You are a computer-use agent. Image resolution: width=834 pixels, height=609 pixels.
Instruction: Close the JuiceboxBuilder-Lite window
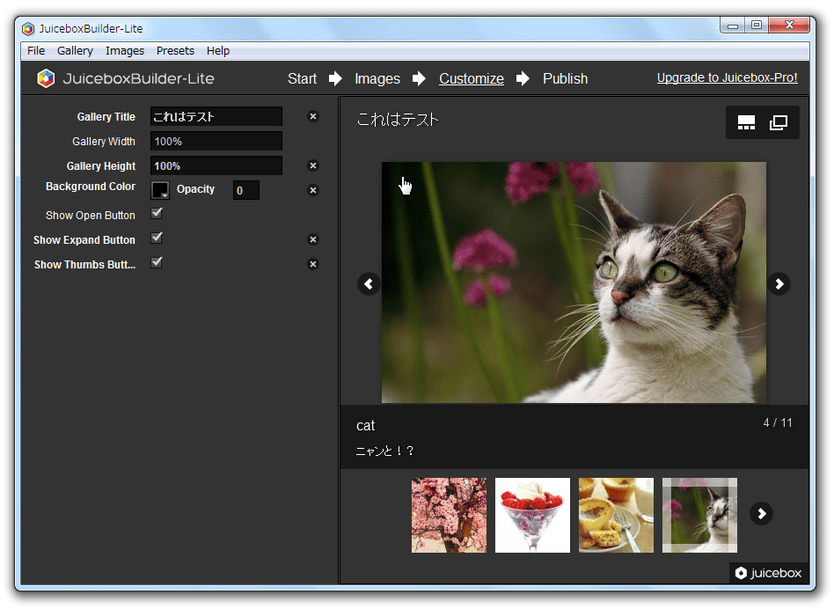(789, 25)
